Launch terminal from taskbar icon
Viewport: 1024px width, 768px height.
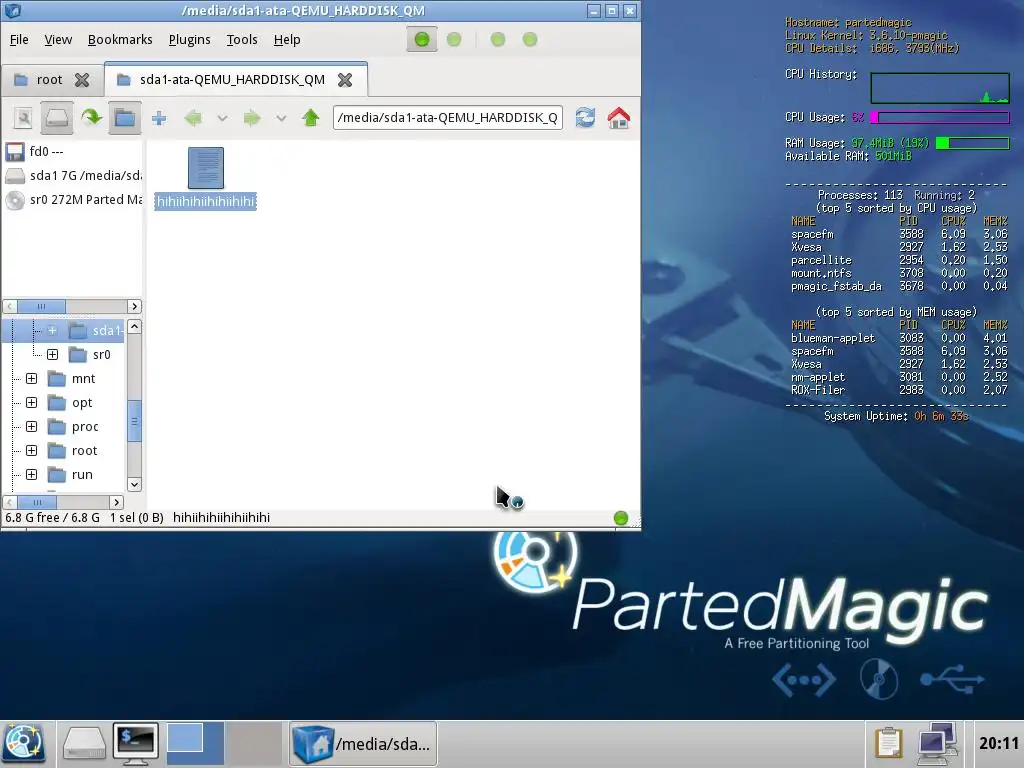pos(136,744)
